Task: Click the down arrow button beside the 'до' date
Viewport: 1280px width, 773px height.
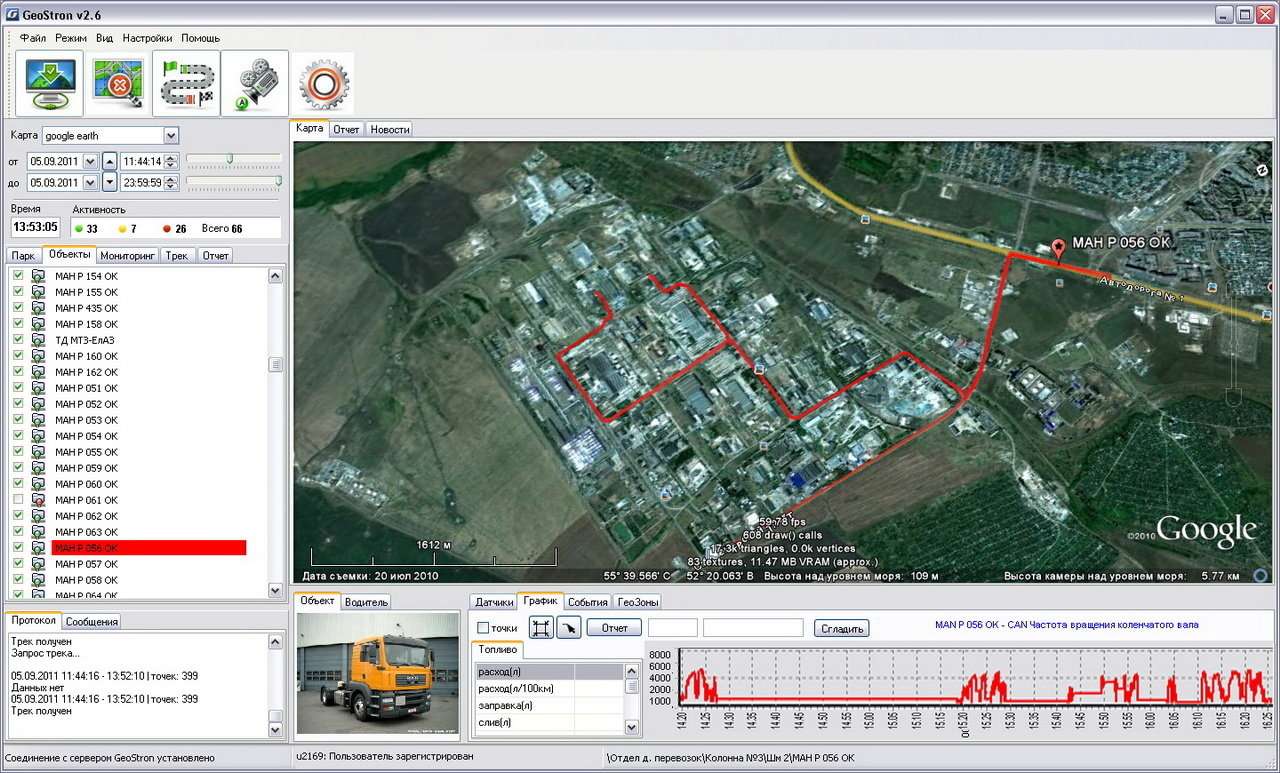Action: tap(110, 182)
